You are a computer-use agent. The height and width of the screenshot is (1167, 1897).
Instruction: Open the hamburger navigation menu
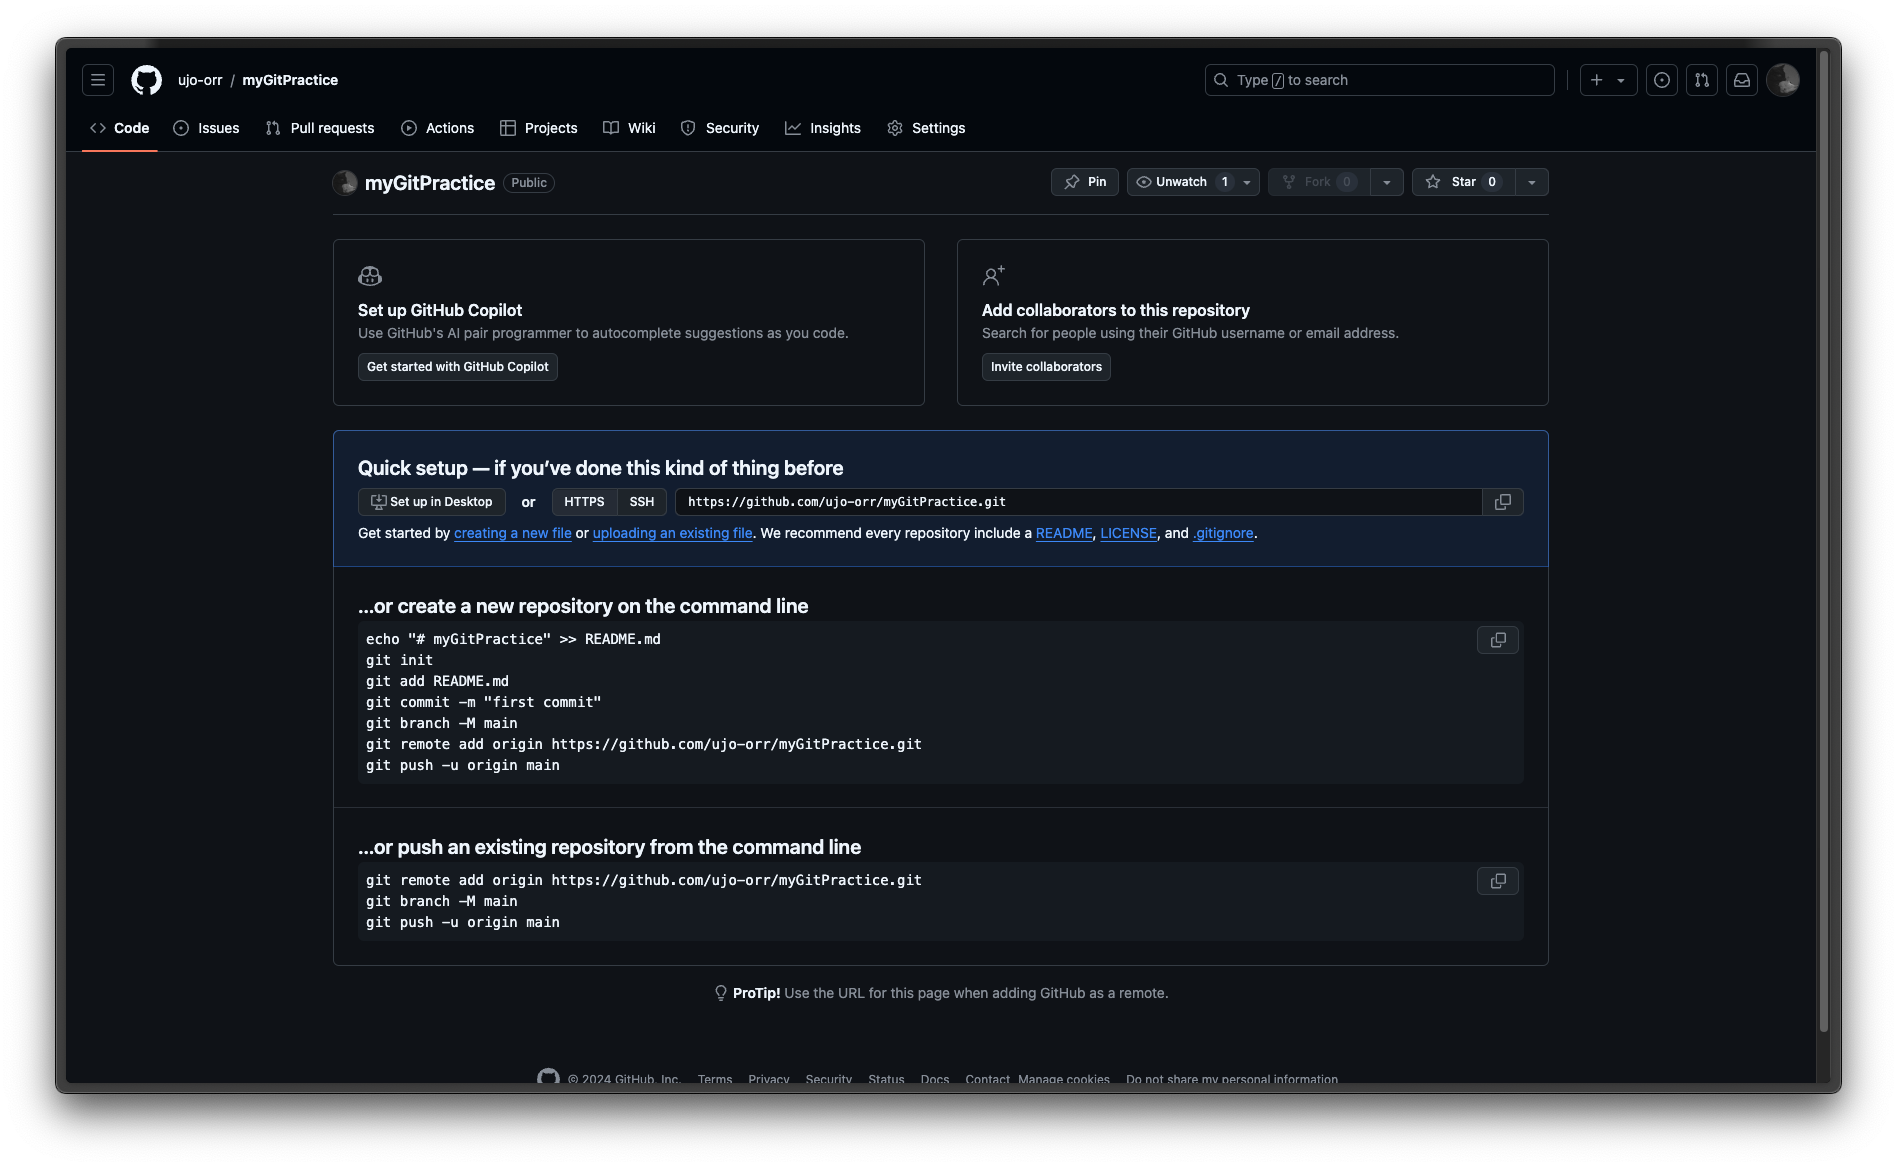click(98, 80)
